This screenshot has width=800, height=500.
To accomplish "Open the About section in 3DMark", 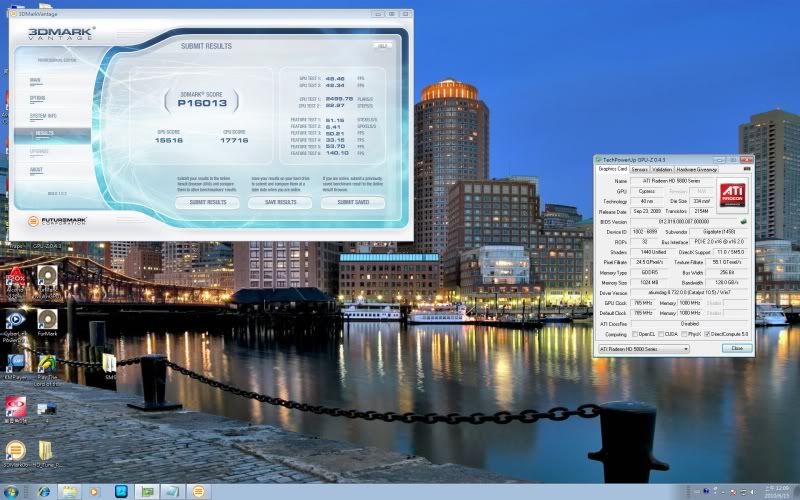I will pos(36,170).
